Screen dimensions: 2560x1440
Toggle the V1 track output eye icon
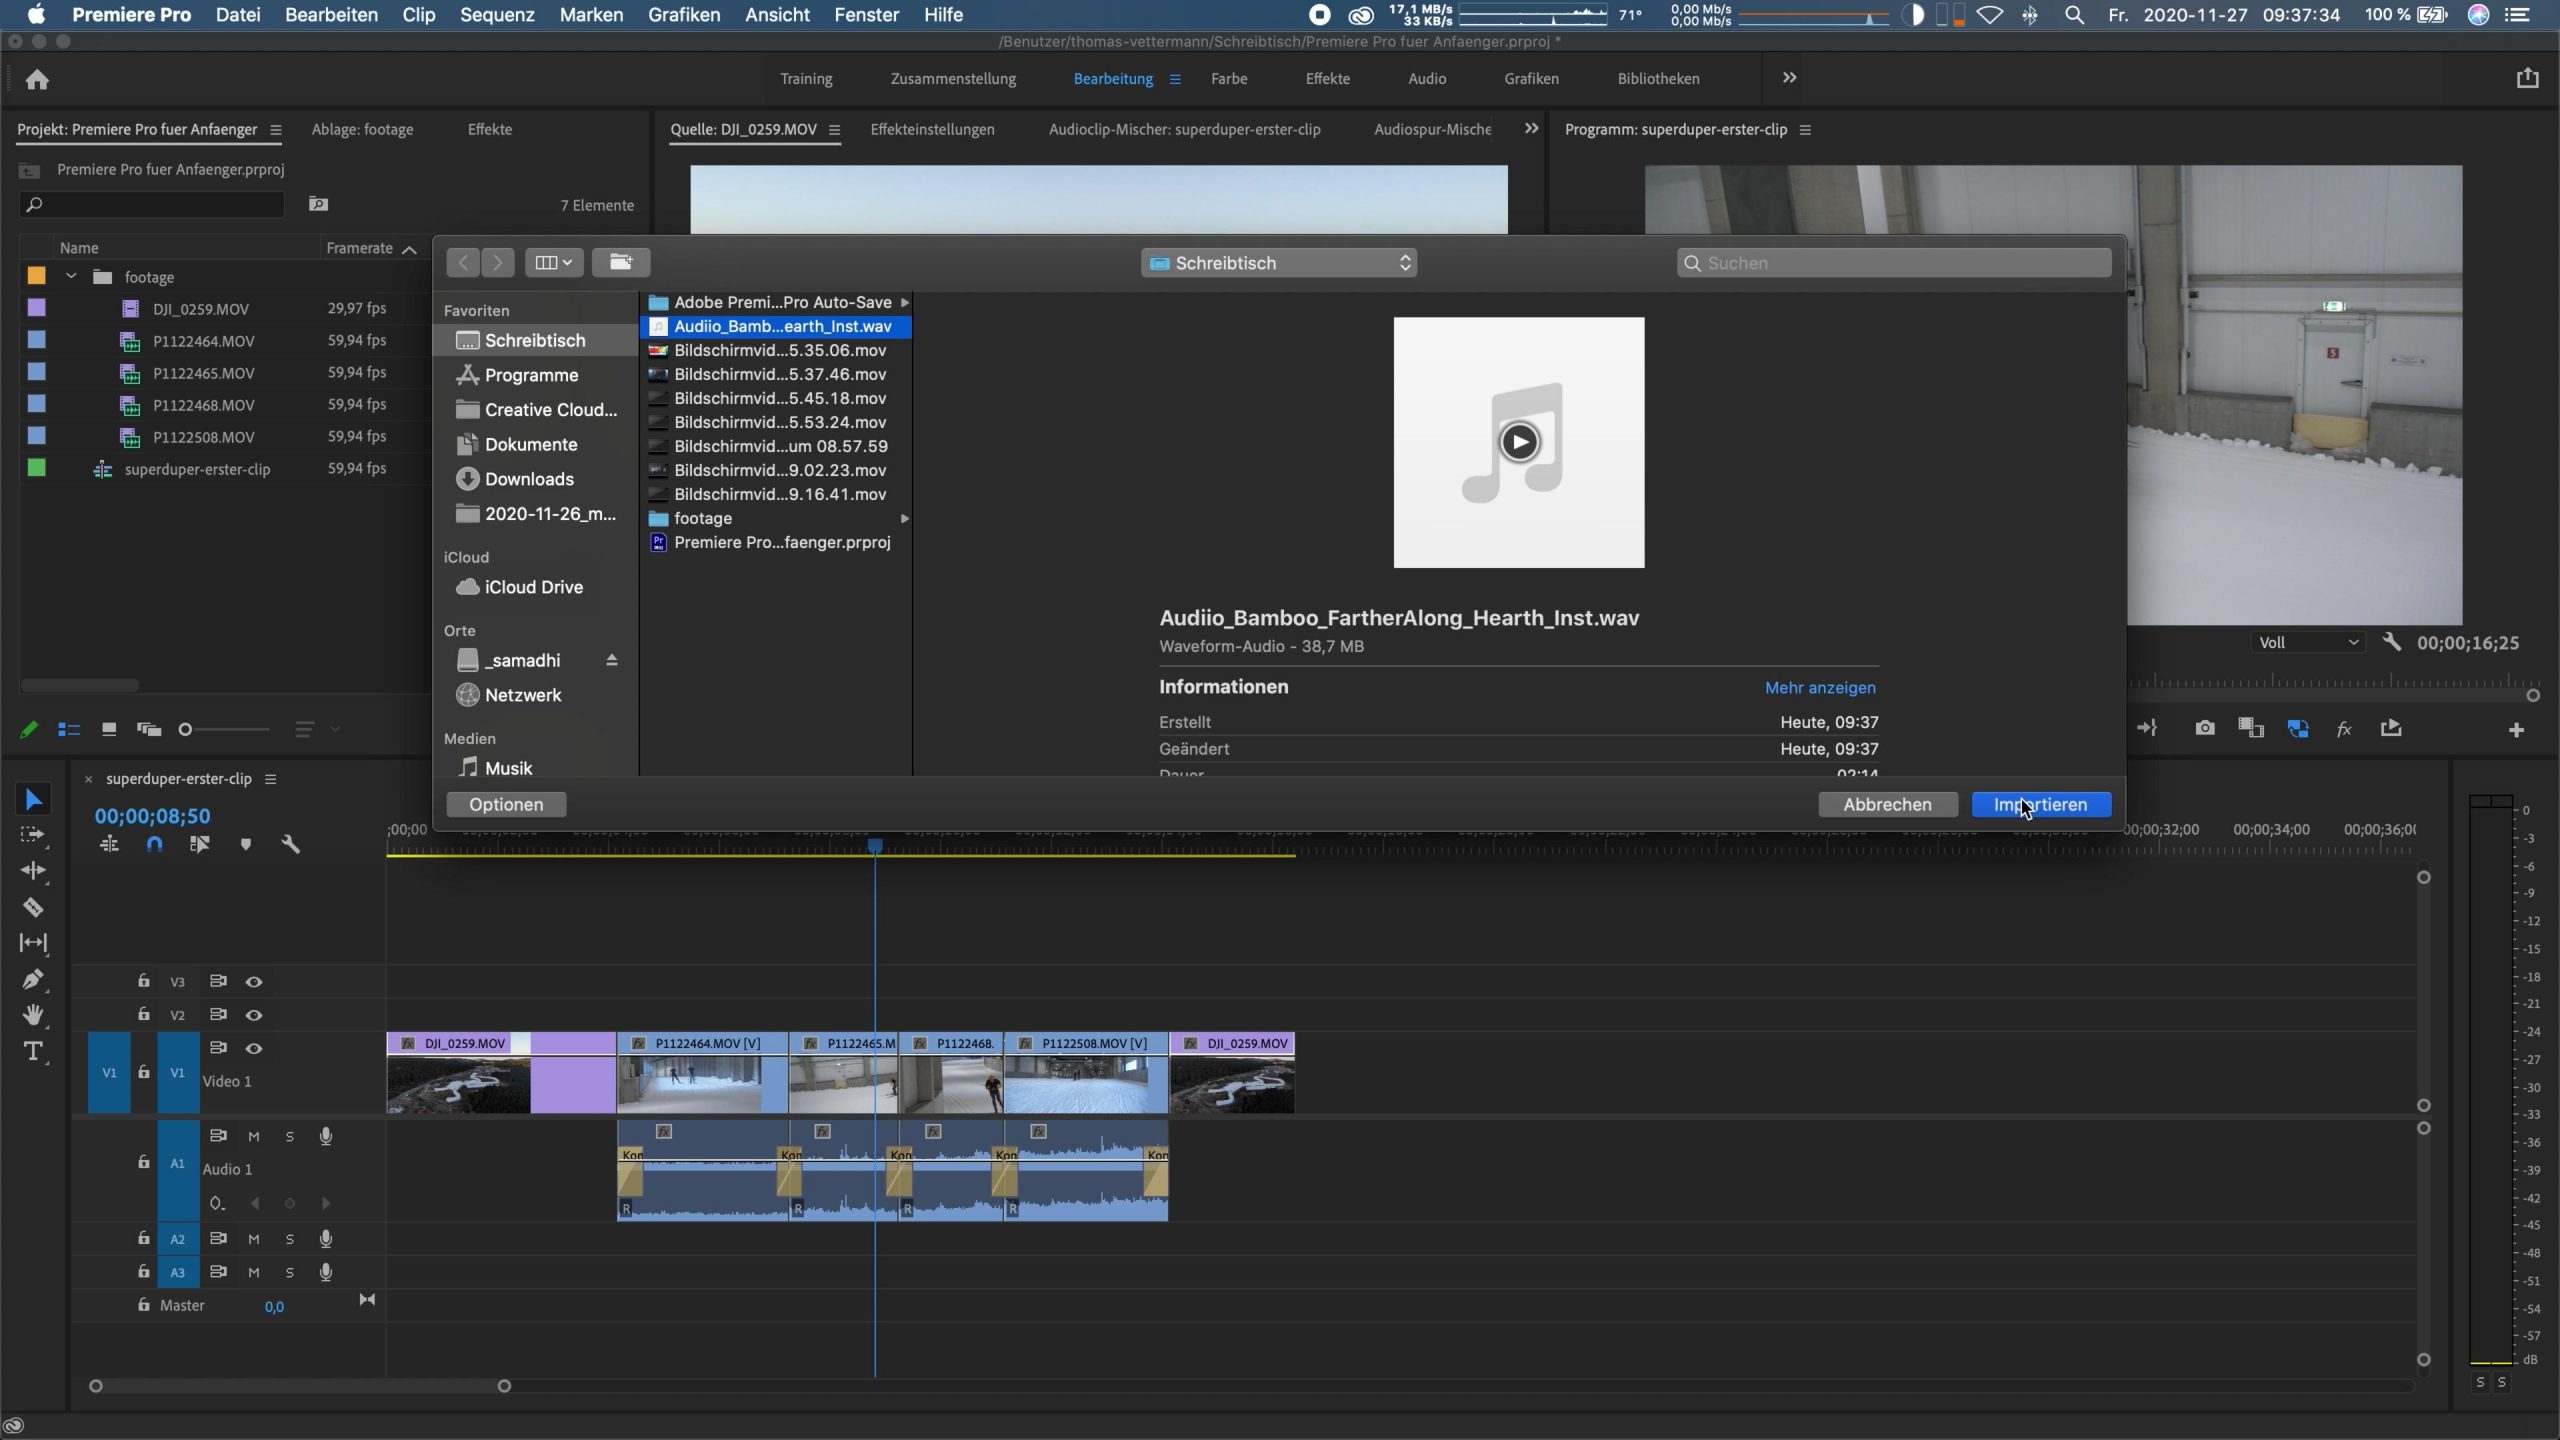point(254,1048)
